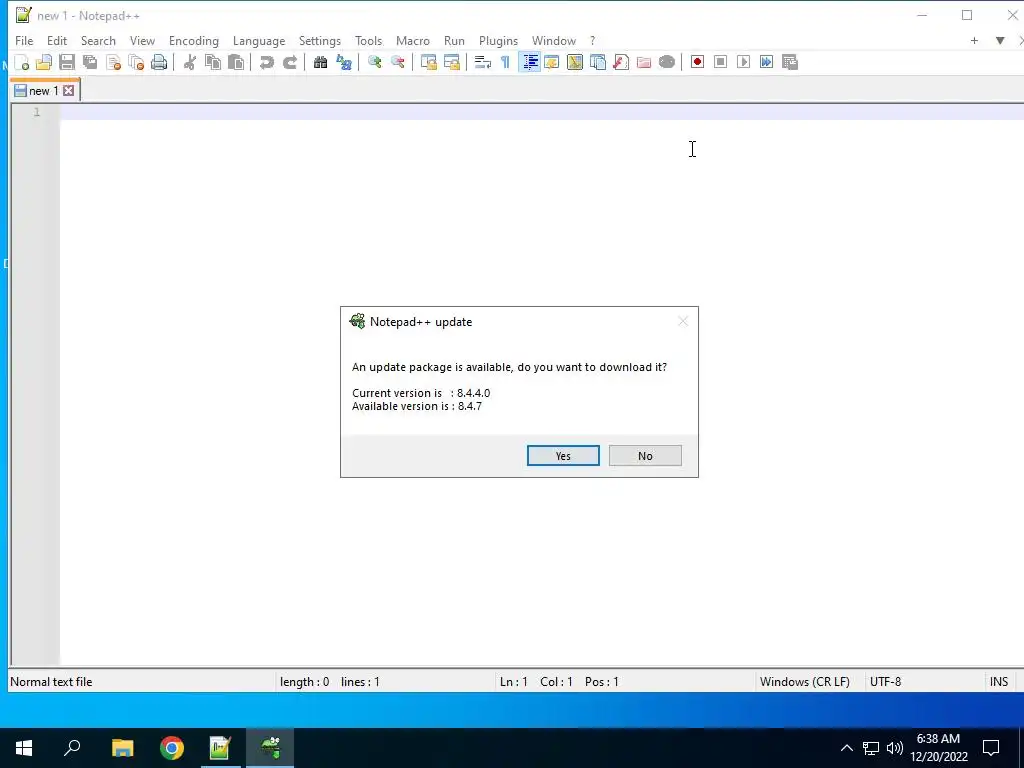1024x768 pixels.
Task: Open the Windows Start menu
Action: [x=24, y=748]
